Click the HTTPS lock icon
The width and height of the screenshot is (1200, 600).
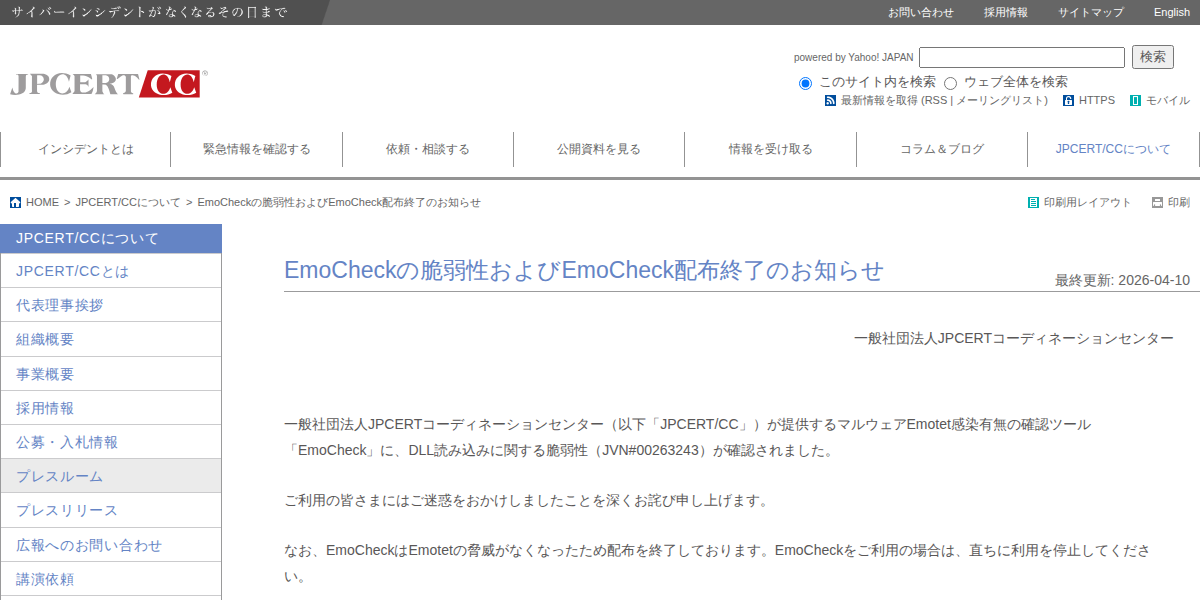pos(1067,100)
